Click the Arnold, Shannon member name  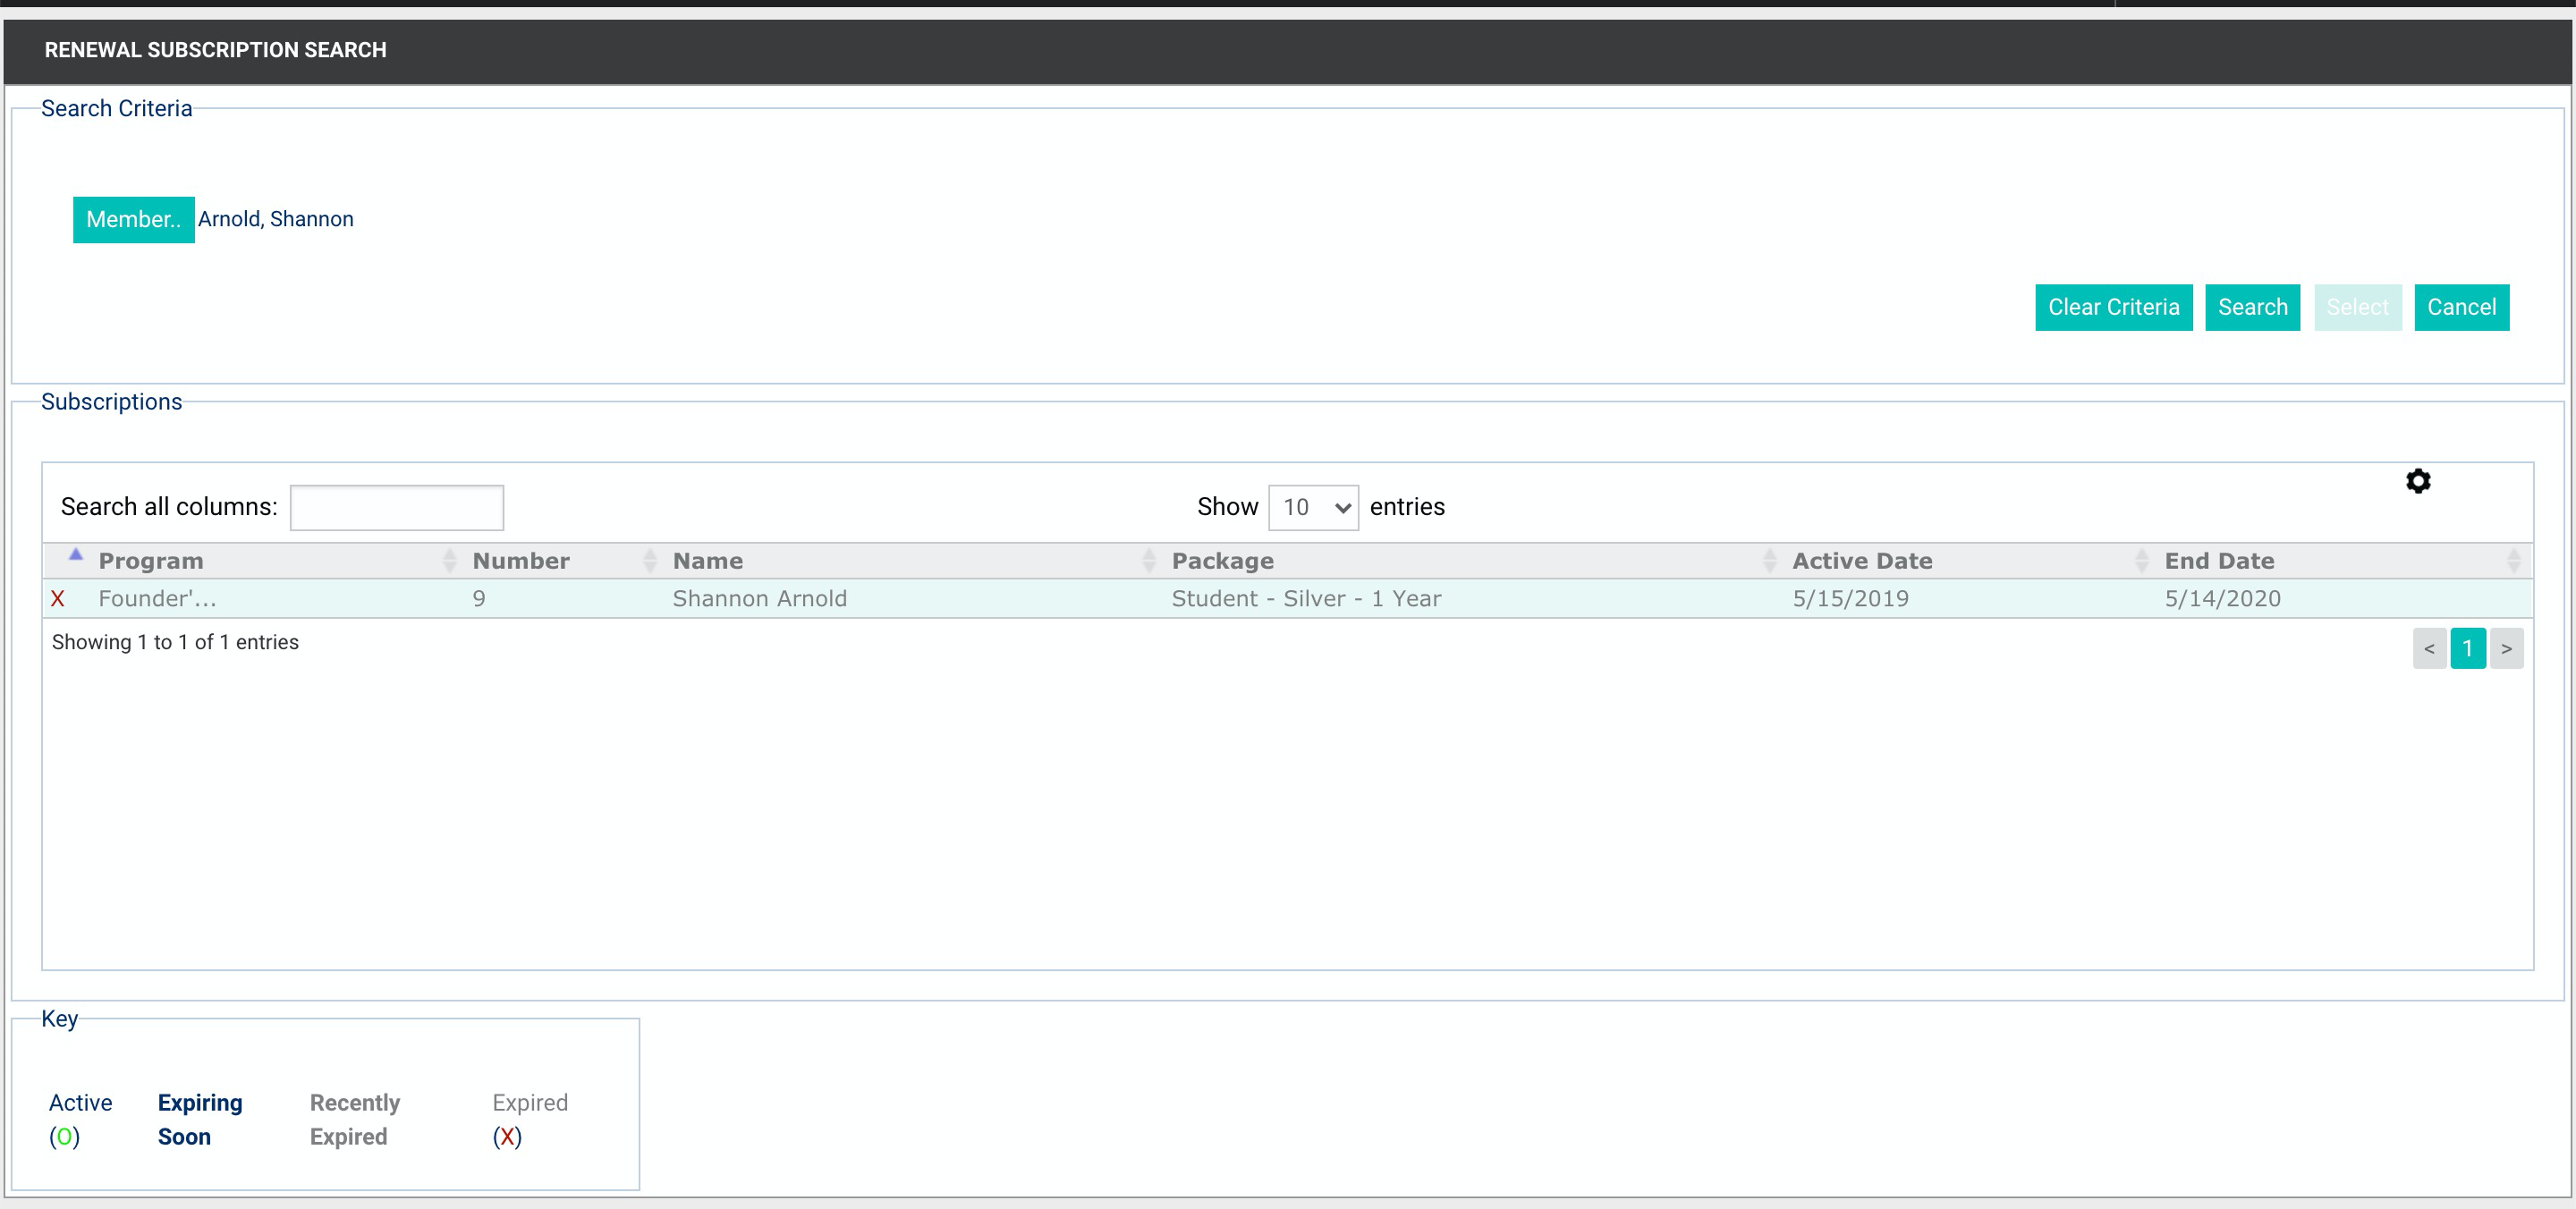click(x=276, y=219)
